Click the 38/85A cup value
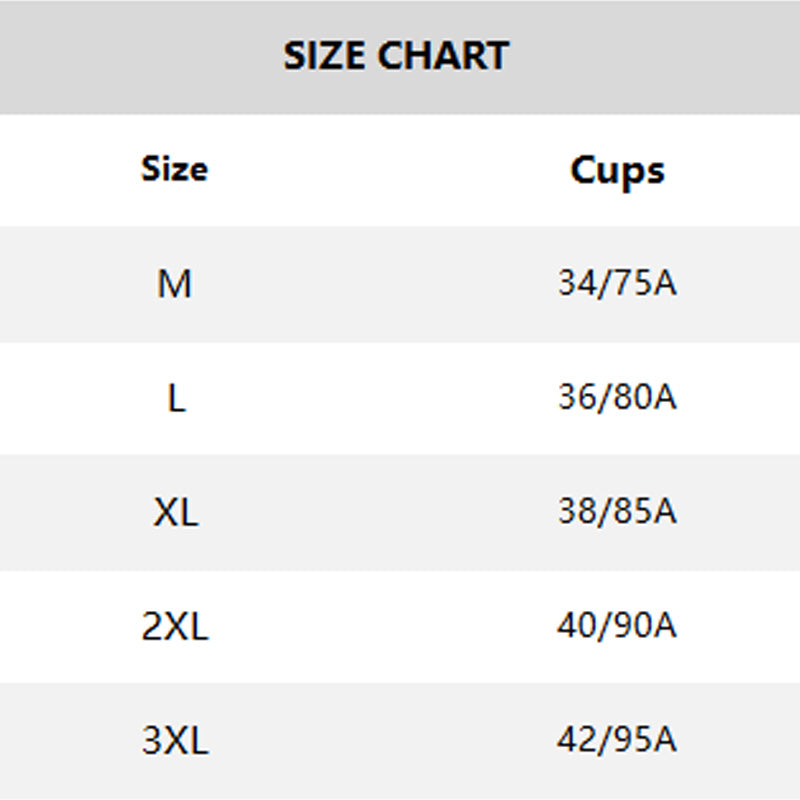 [x=617, y=512]
